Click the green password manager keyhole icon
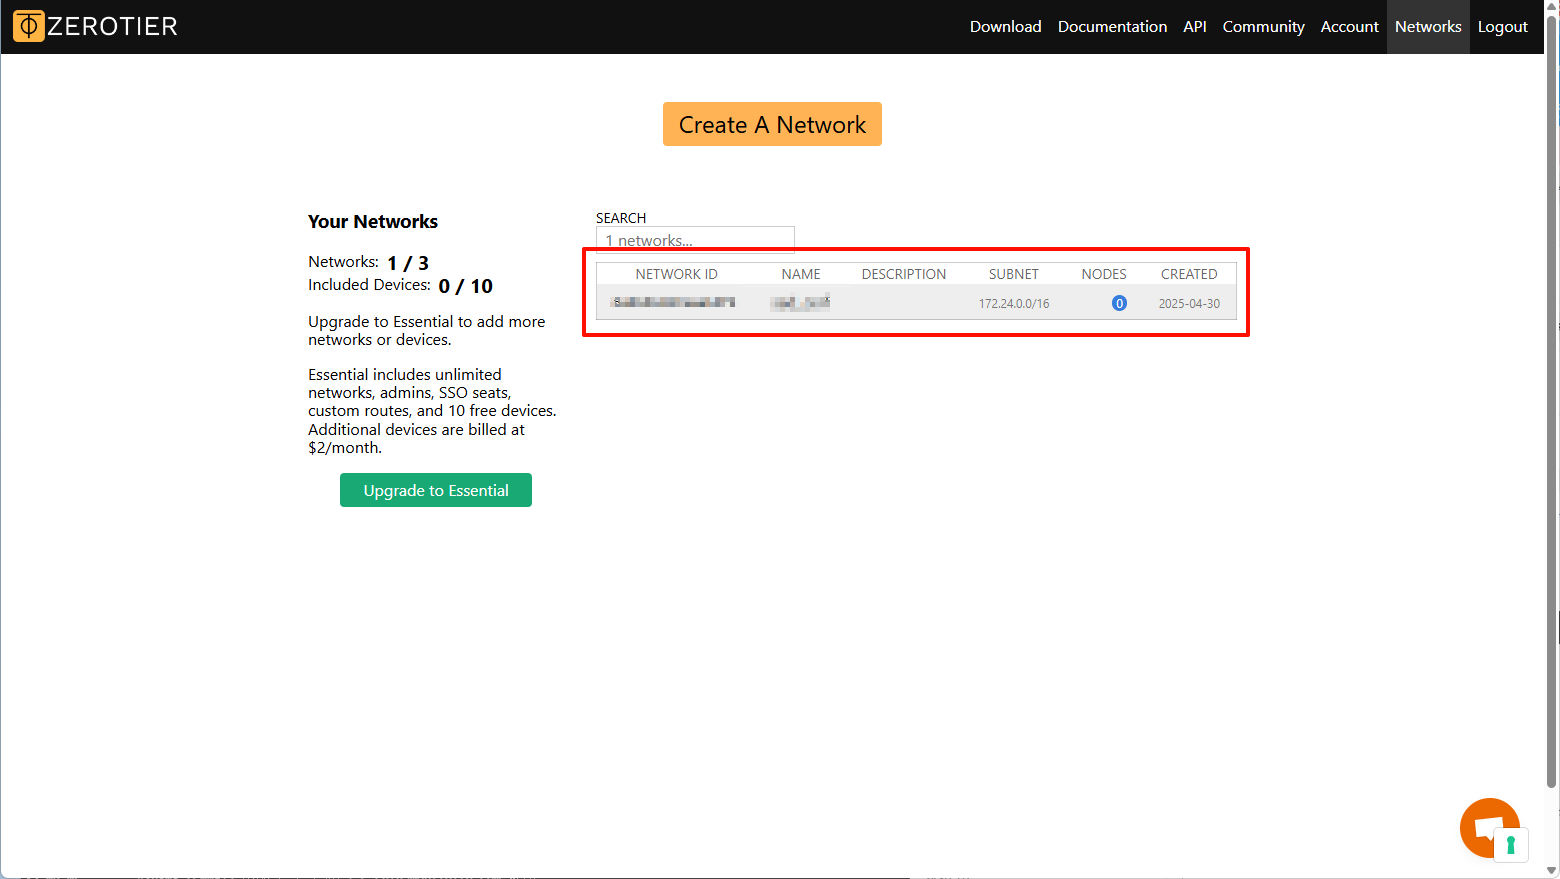The width and height of the screenshot is (1560, 879). coord(1511,845)
